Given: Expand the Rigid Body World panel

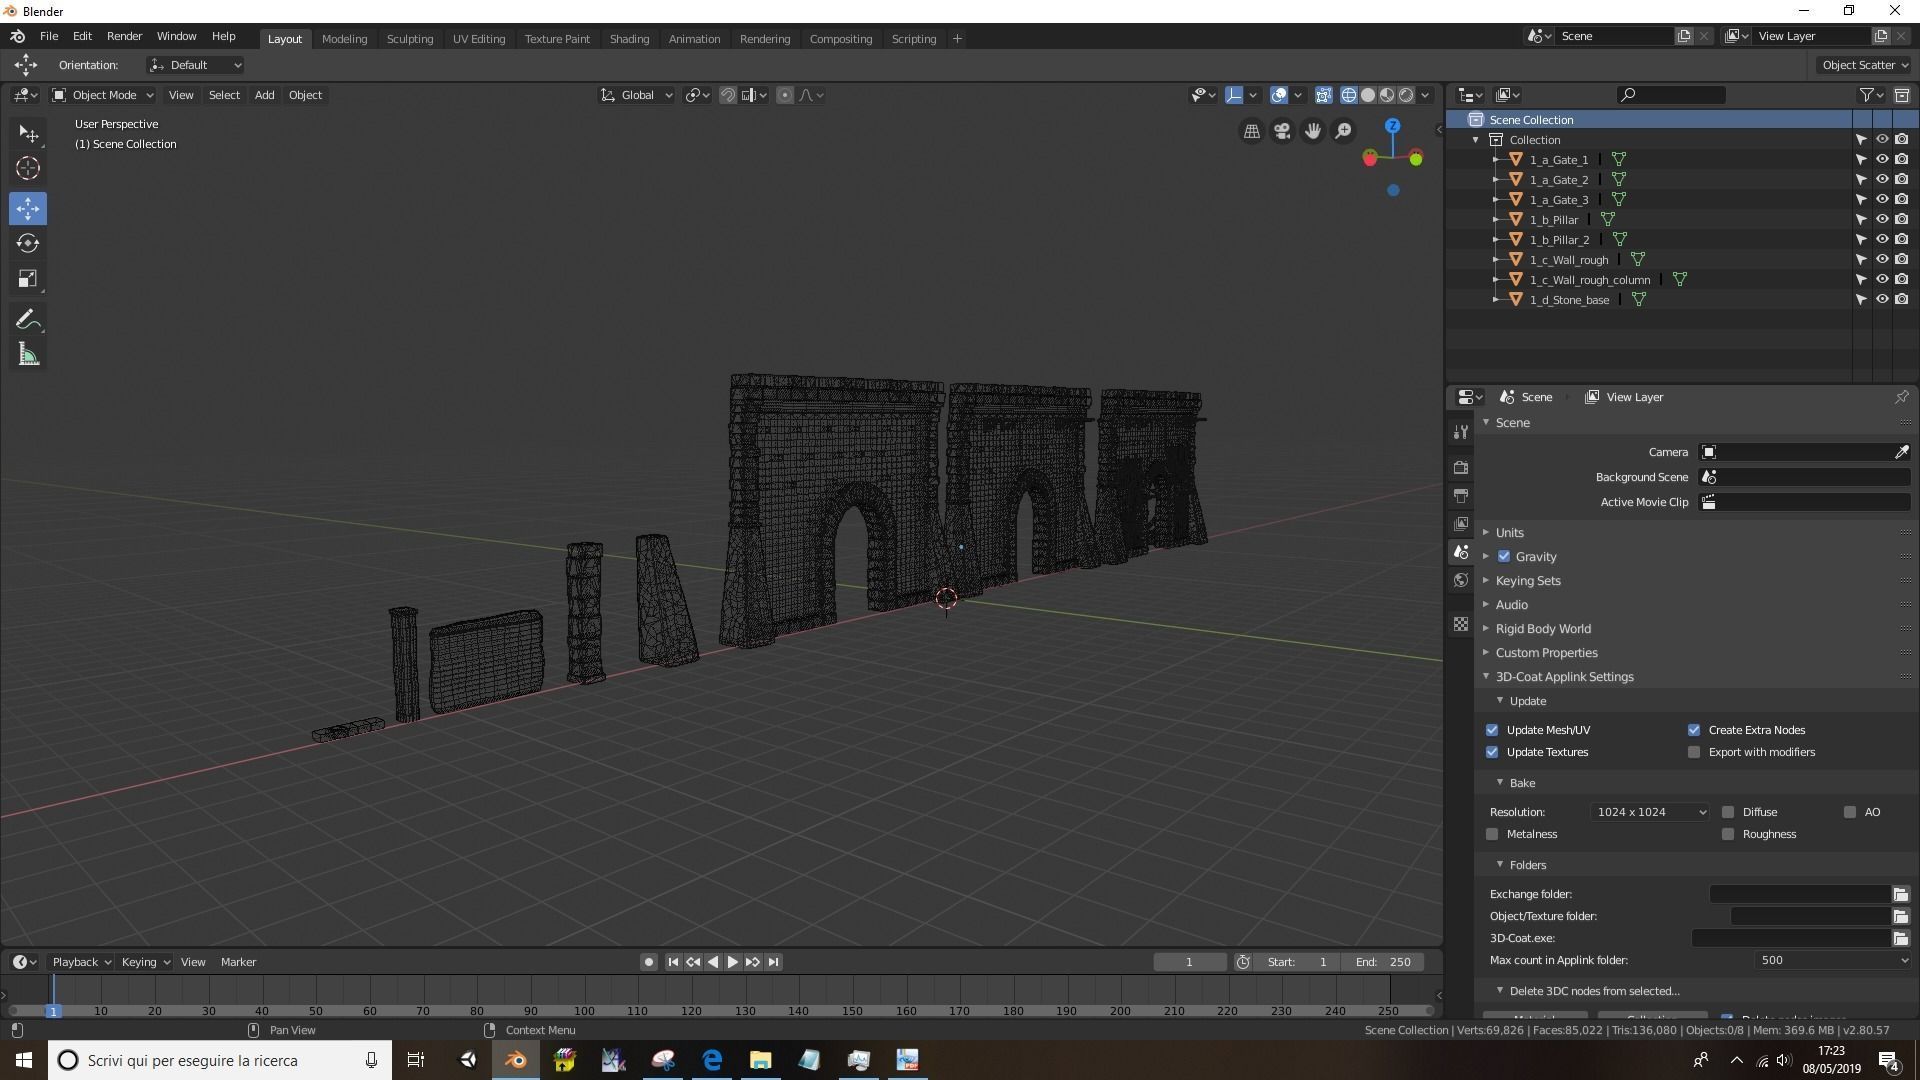Looking at the screenshot, I should coord(1542,629).
